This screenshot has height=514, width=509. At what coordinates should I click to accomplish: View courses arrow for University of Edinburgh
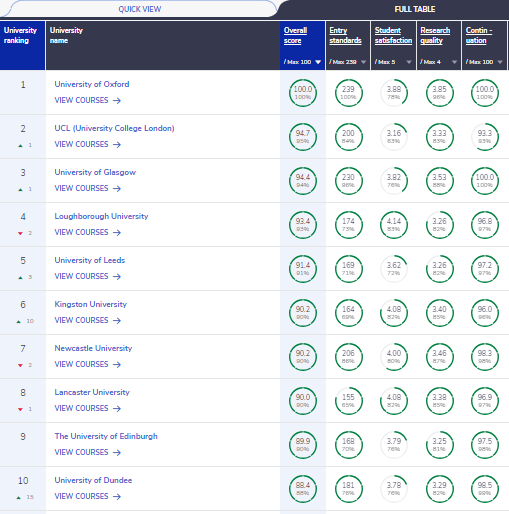tap(117, 453)
